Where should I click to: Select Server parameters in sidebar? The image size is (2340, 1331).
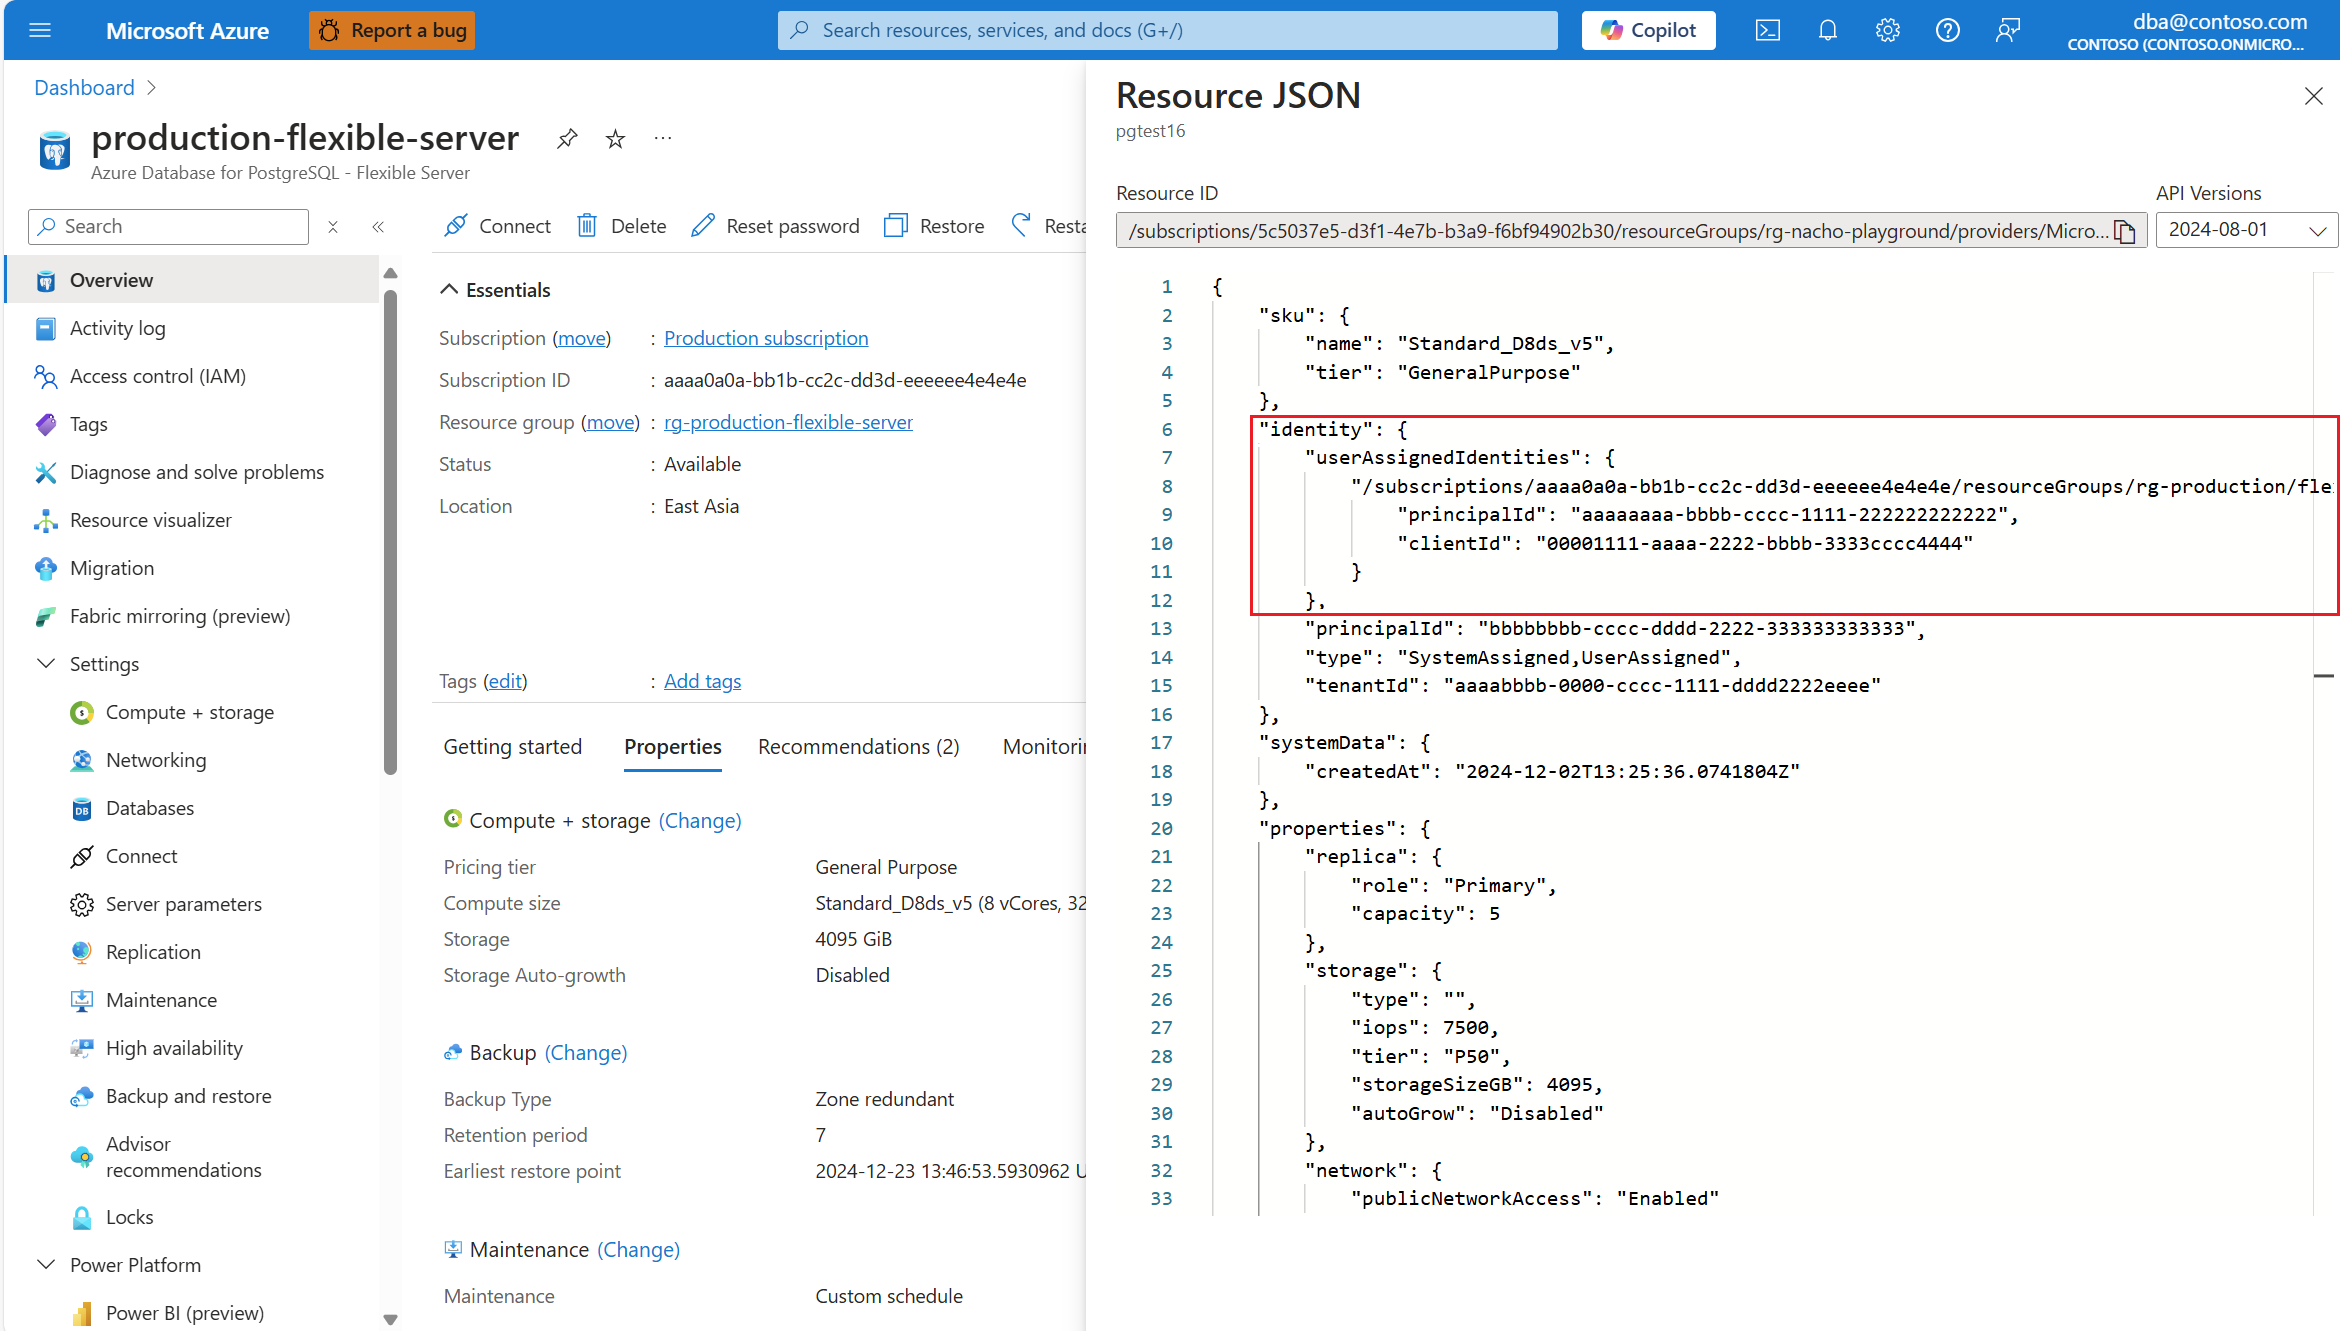coord(183,904)
